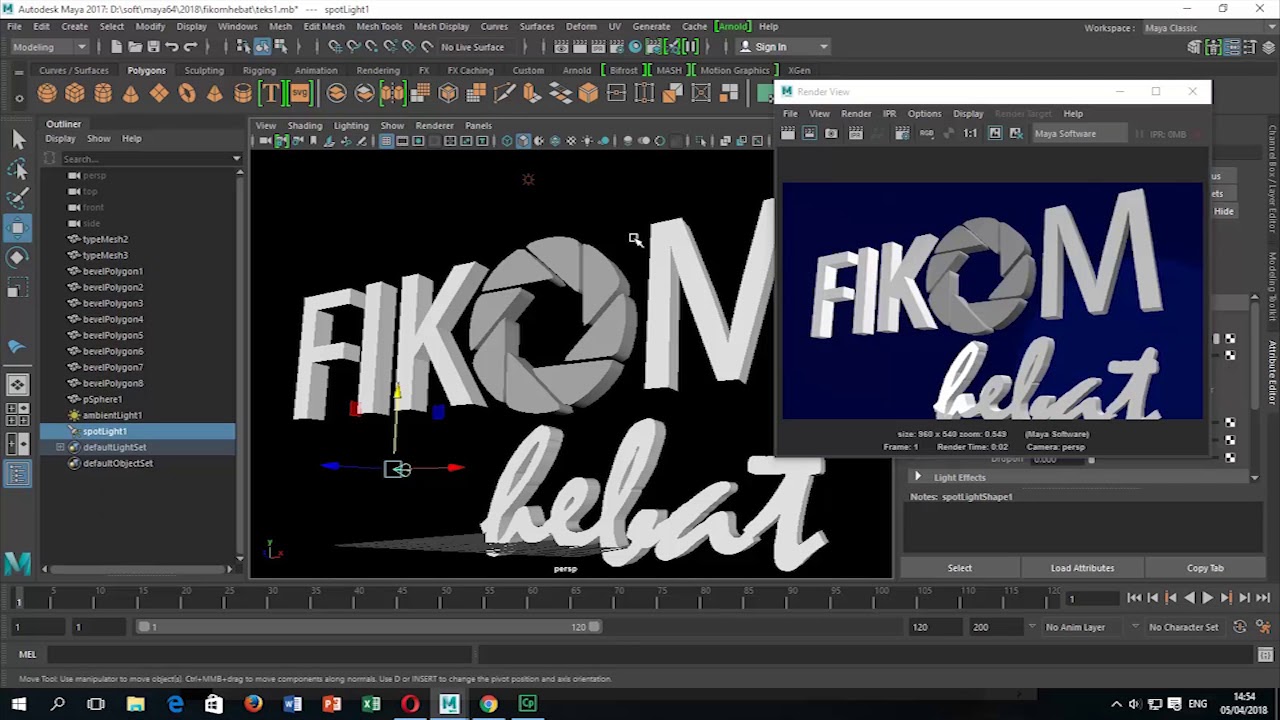Viewport: 1280px width, 720px height.
Task: Click the Outliner search field
Action: click(x=145, y=159)
